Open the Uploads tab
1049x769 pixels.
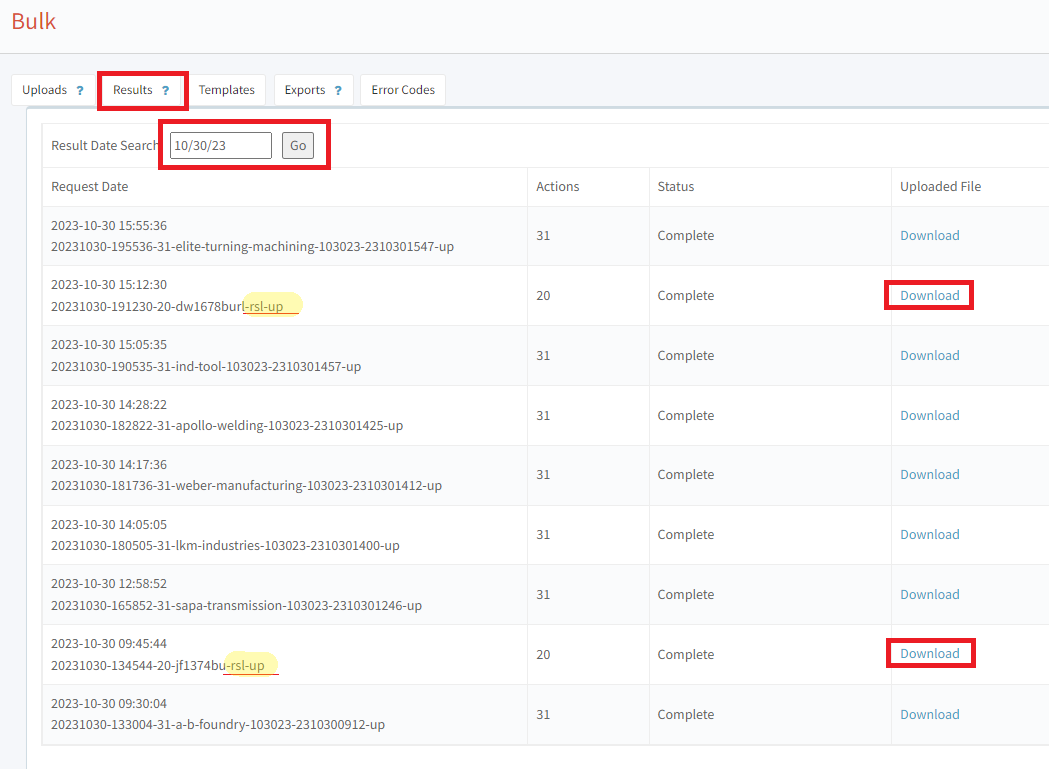coord(45,90)
